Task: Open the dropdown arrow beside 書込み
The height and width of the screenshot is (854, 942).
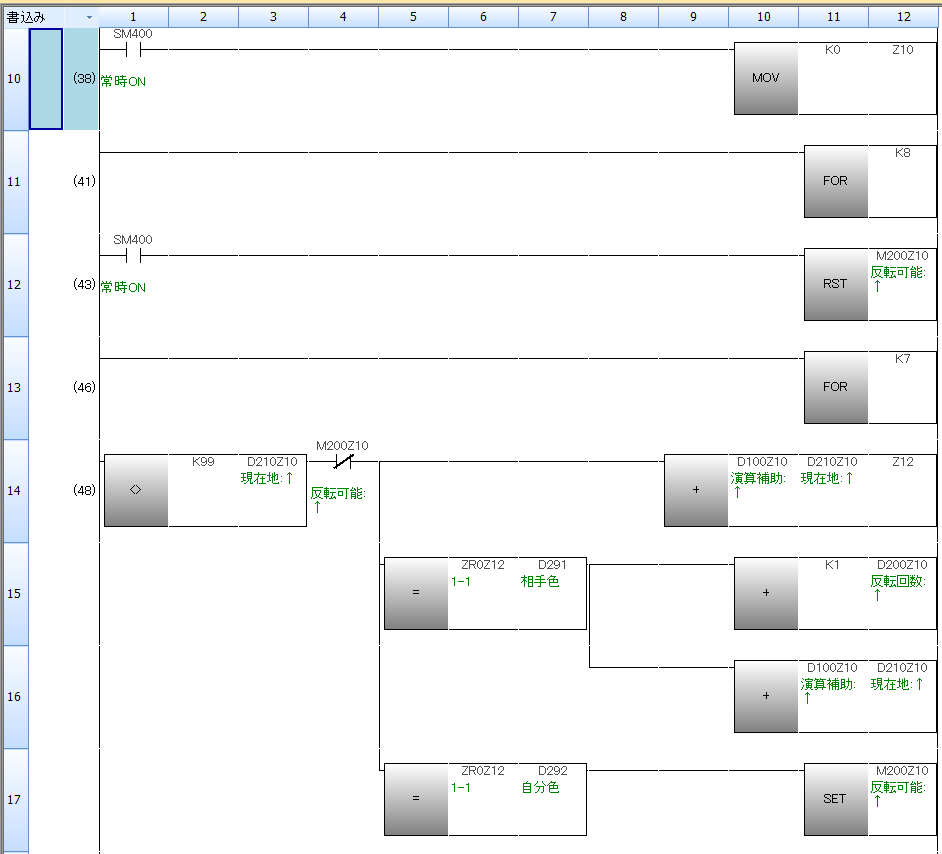Action: tap(89, 17)
